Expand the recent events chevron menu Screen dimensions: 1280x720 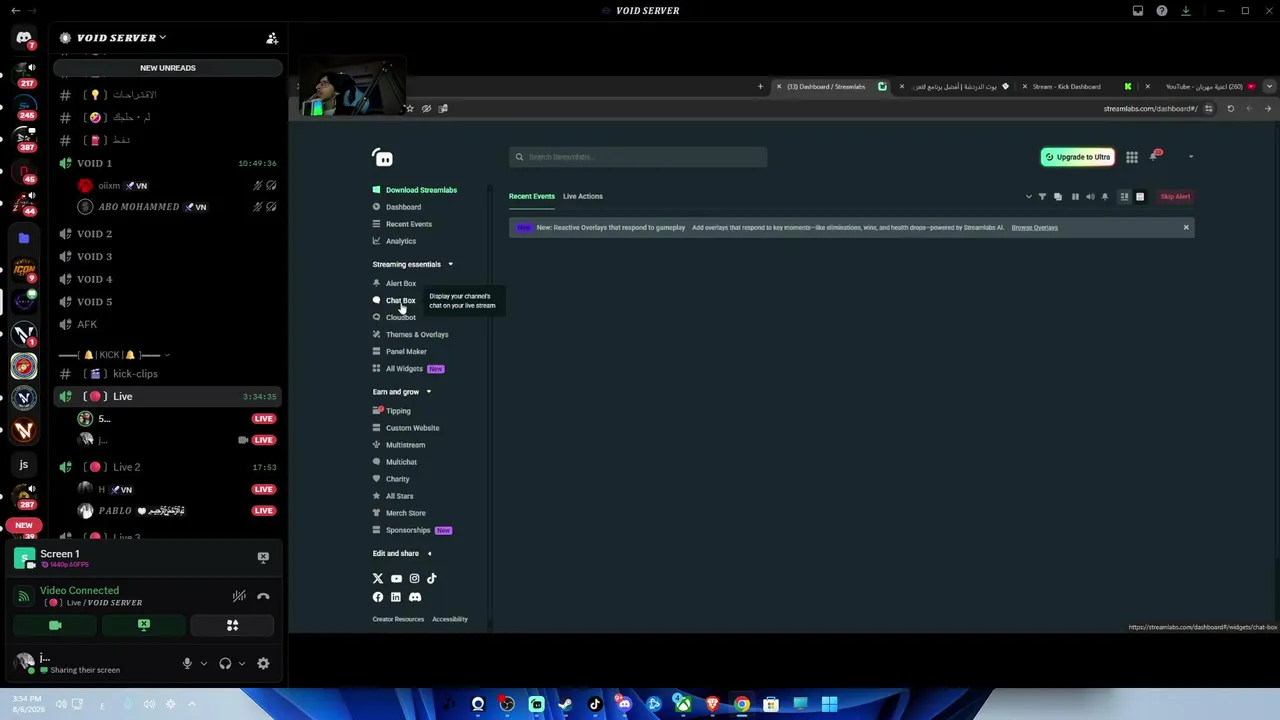point(1028,197)
